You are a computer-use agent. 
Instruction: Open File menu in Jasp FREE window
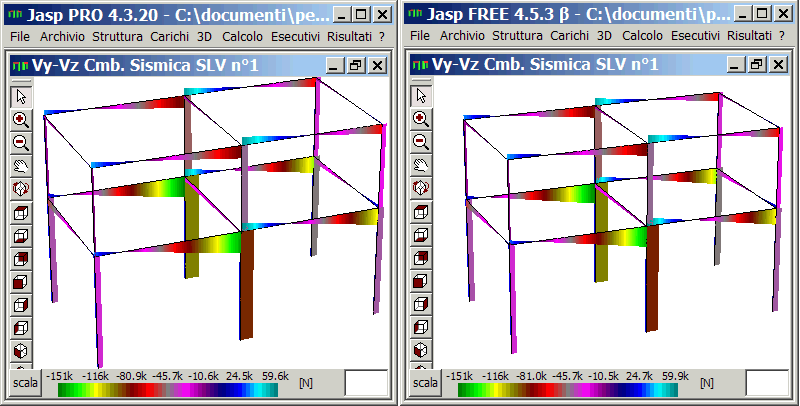pyautogui.click(x=420, y=36)
